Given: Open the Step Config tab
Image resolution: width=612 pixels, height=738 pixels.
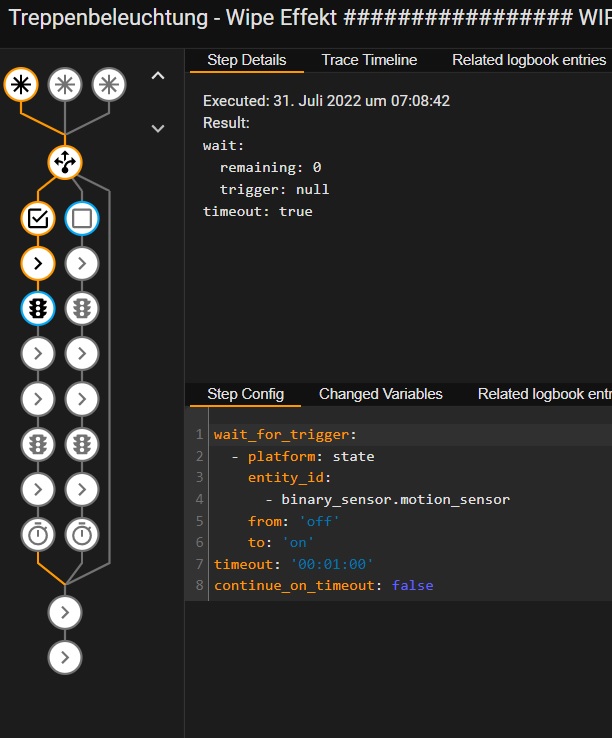Looking at the screenshot, I should pos(245,394).
